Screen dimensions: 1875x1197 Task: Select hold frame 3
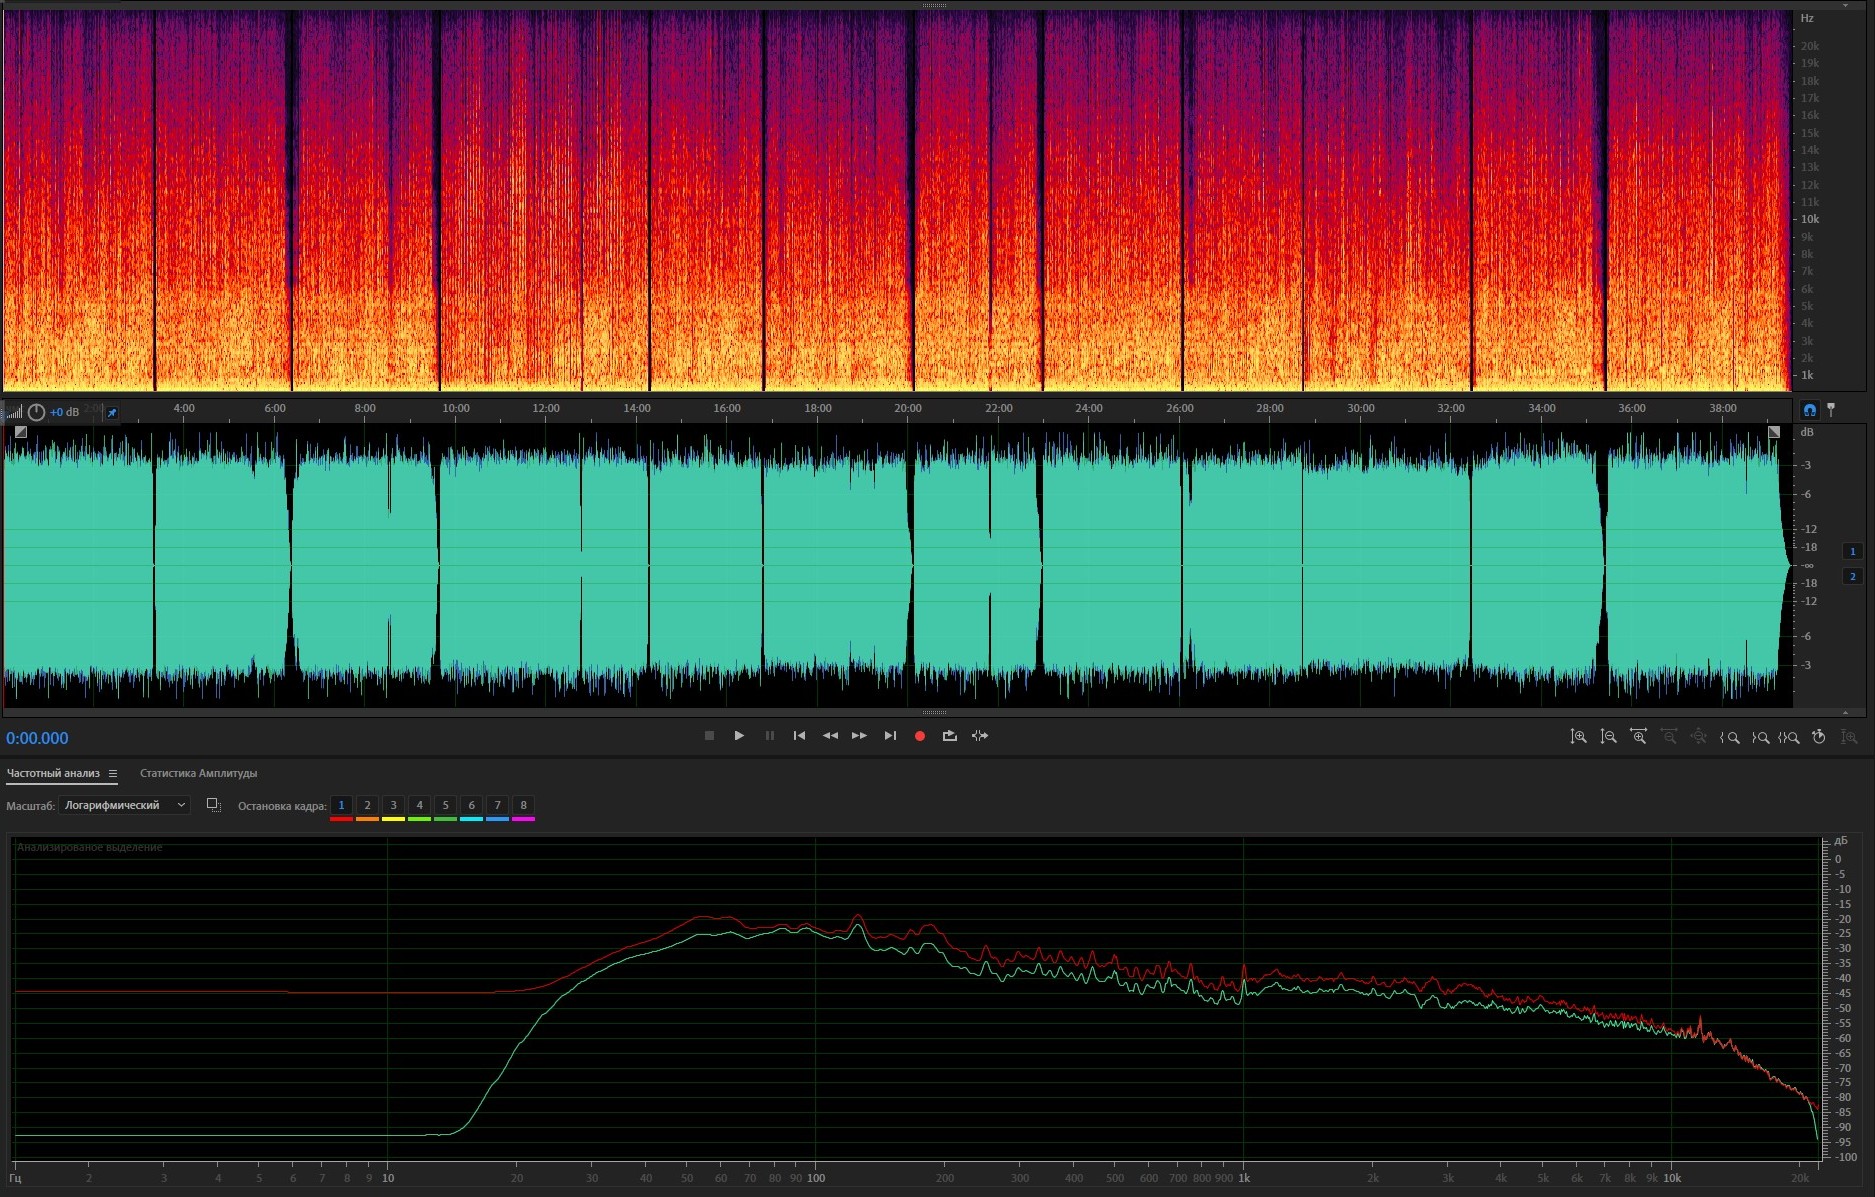tap(393, 806)
